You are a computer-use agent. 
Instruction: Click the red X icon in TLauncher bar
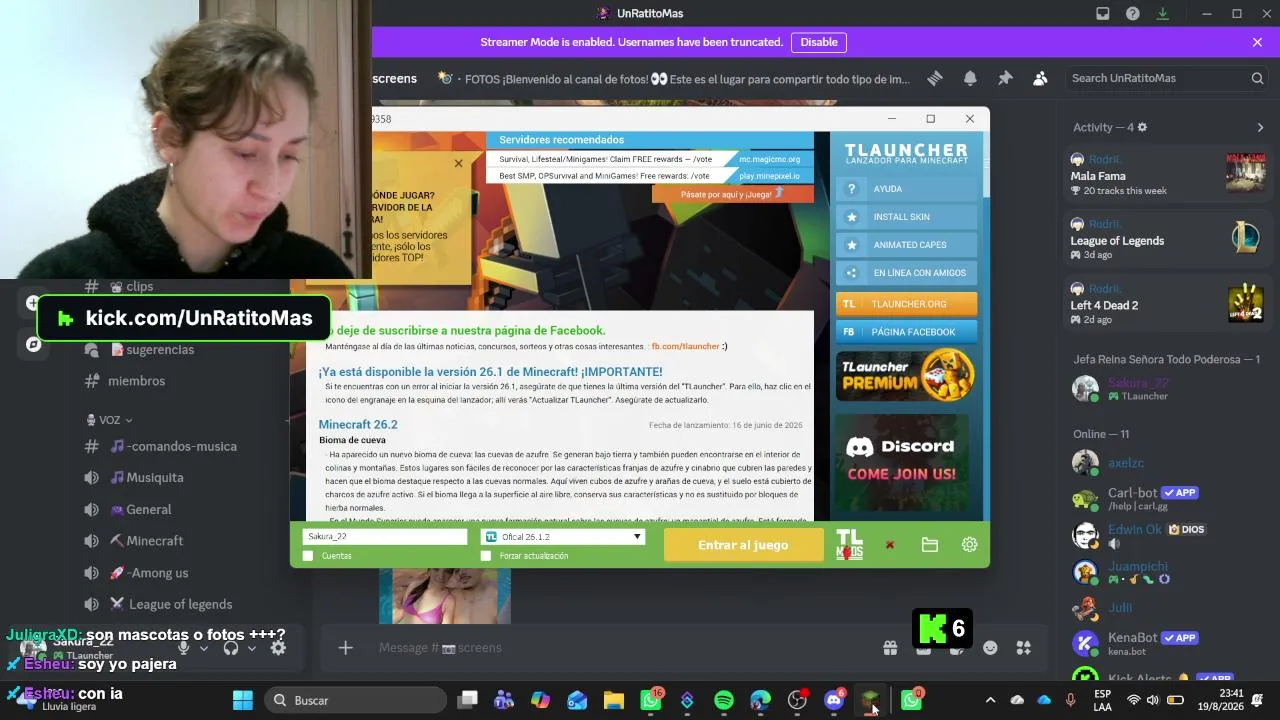[890, 545]
